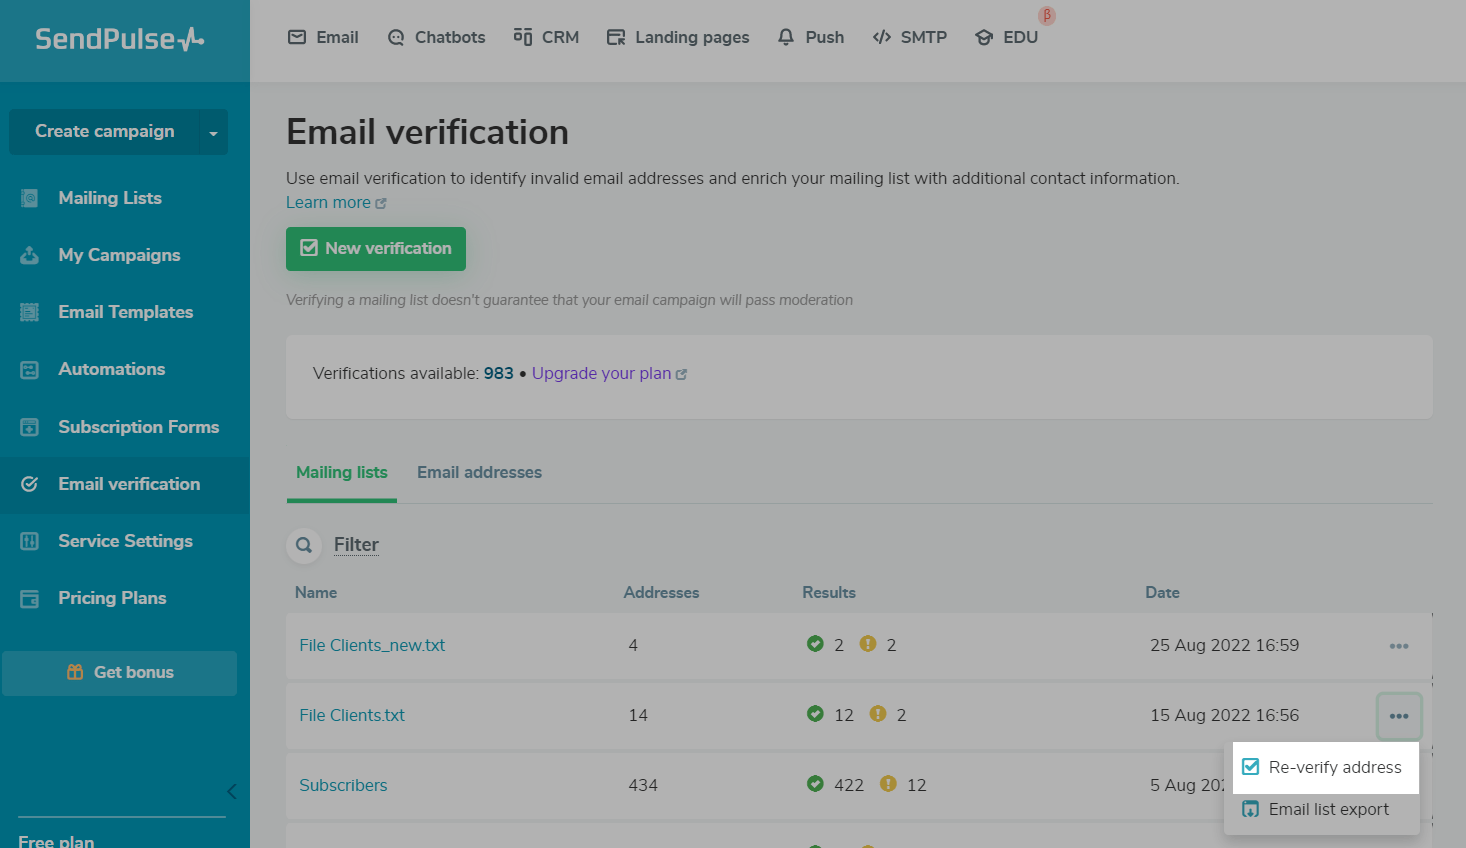Screen dimensions: 1466x848
Task: Click the Get bonus button
Action: 119,673
